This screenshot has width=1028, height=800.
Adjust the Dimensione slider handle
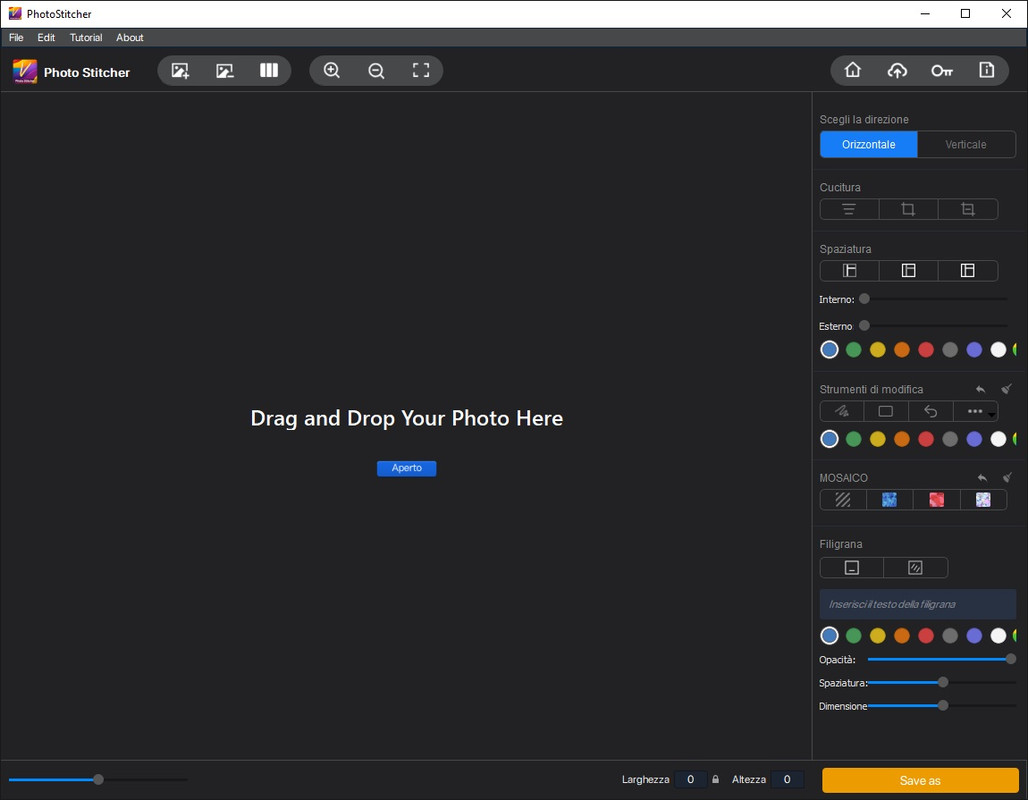coord(943,706)
